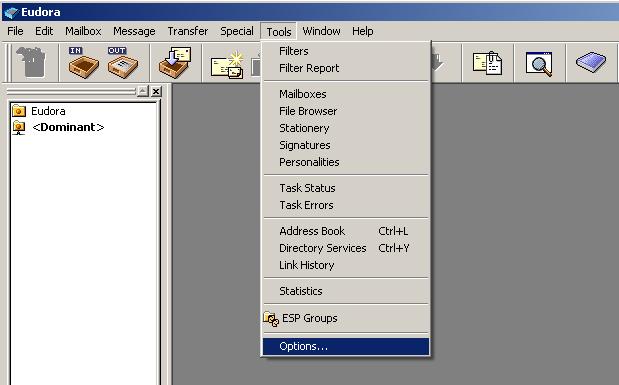619x385 pixels.
Task: Close the mailboxes side panel
Action: [156, 92]
